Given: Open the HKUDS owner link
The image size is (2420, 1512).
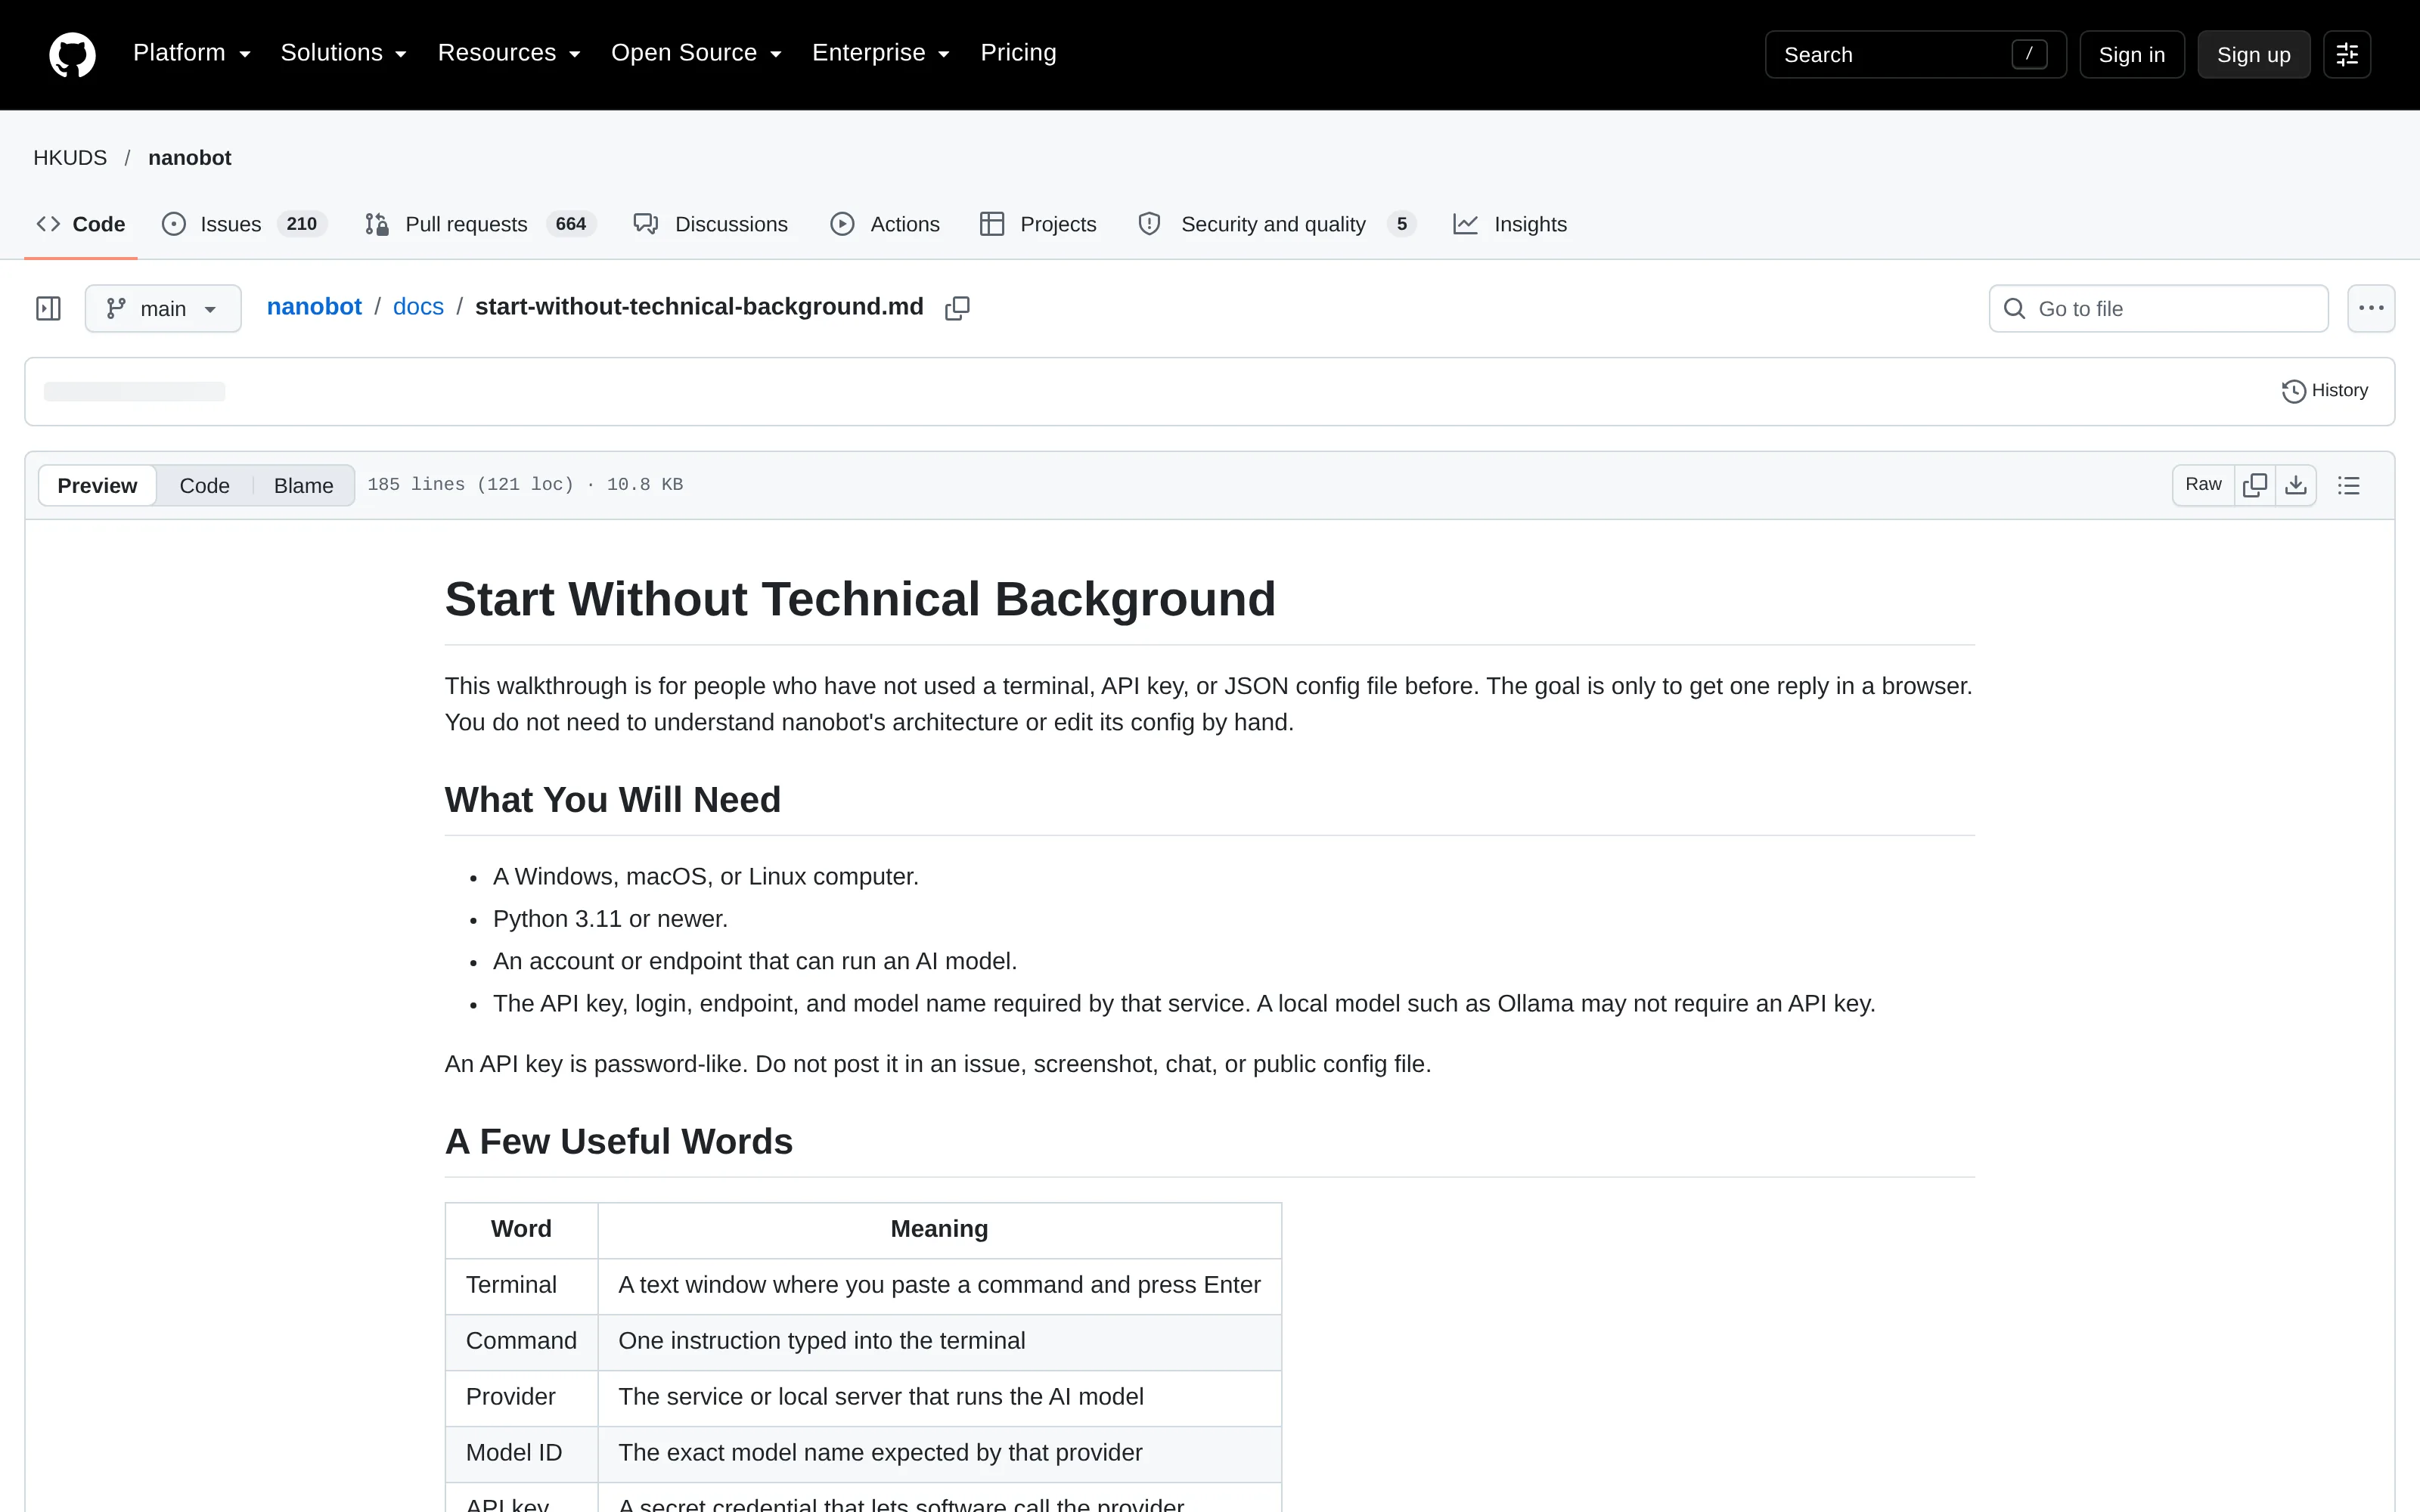Looking at the screenshot, I should (x=70, y=158).
